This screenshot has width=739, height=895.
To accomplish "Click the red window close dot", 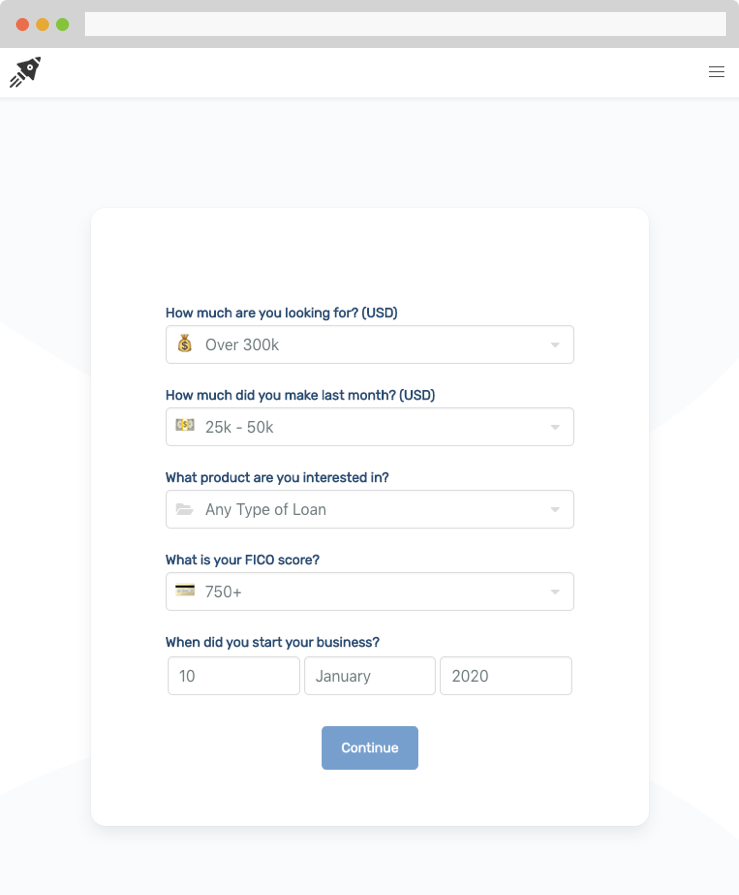I will tap(23, 24).
